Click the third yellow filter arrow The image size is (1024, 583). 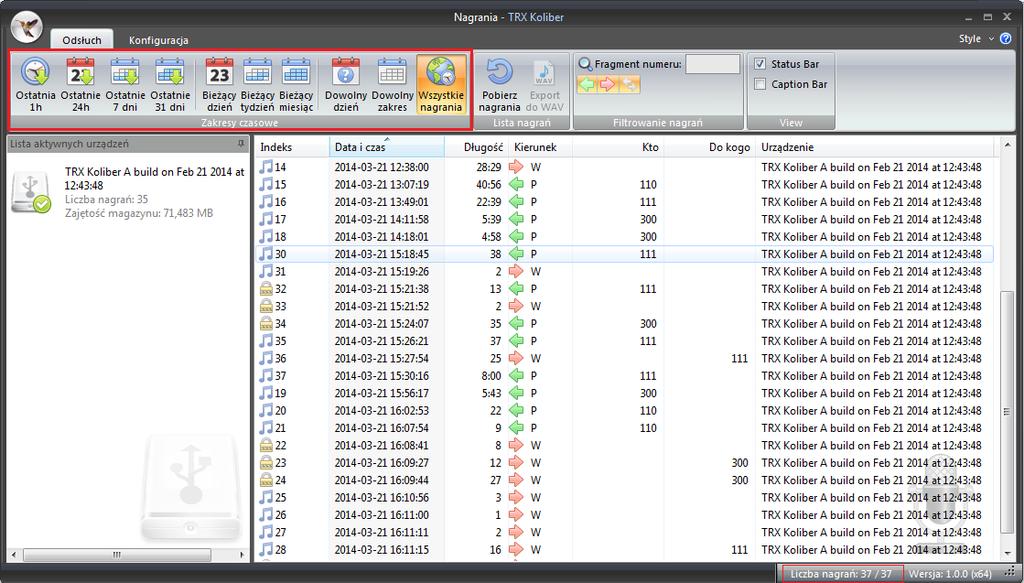click(630, 84)
